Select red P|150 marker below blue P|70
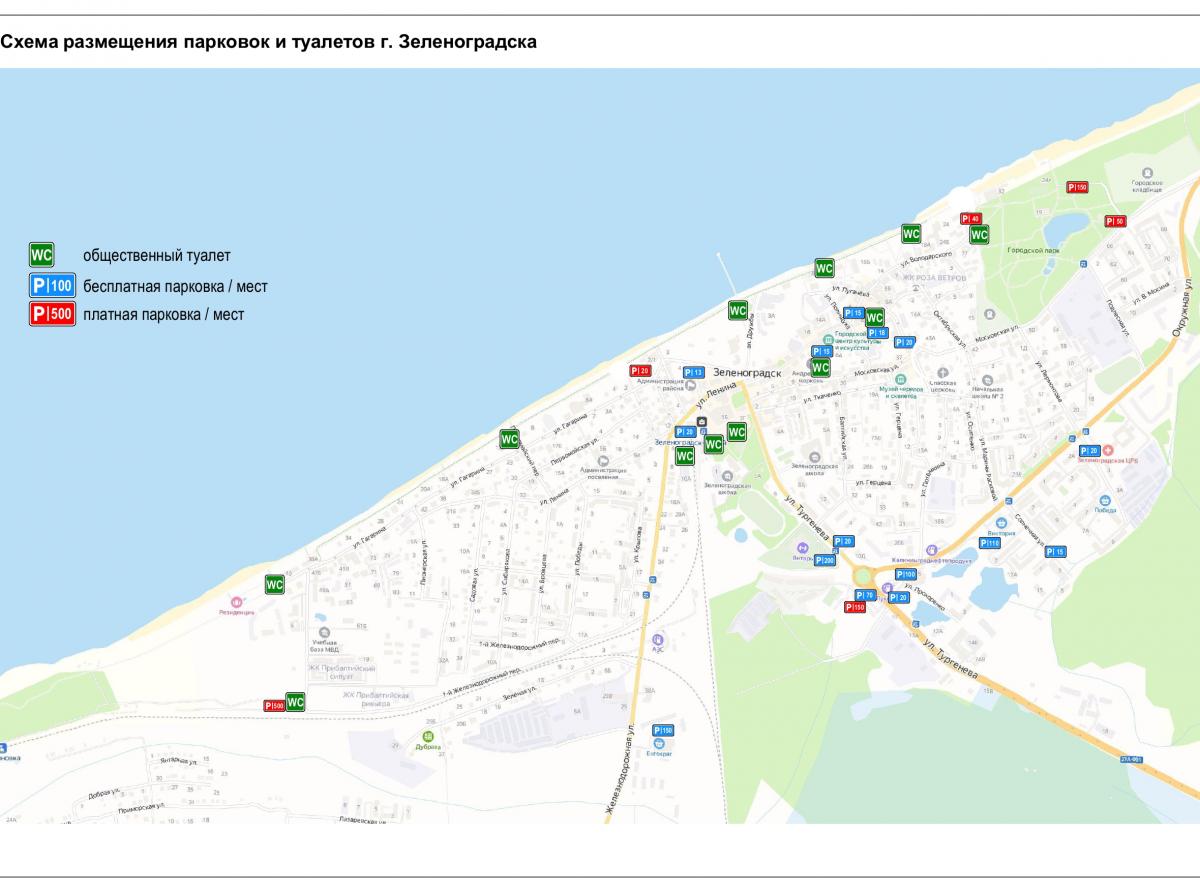Screen dimensions: 1200x892 (x=855, y=607)
